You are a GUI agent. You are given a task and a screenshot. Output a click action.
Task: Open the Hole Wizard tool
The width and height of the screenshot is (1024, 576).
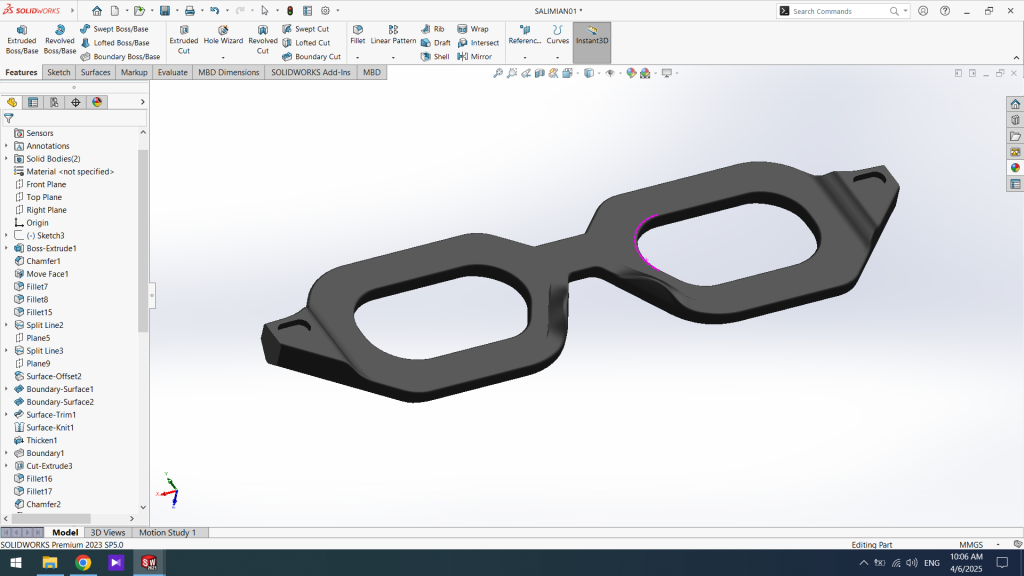pos(223,35)
